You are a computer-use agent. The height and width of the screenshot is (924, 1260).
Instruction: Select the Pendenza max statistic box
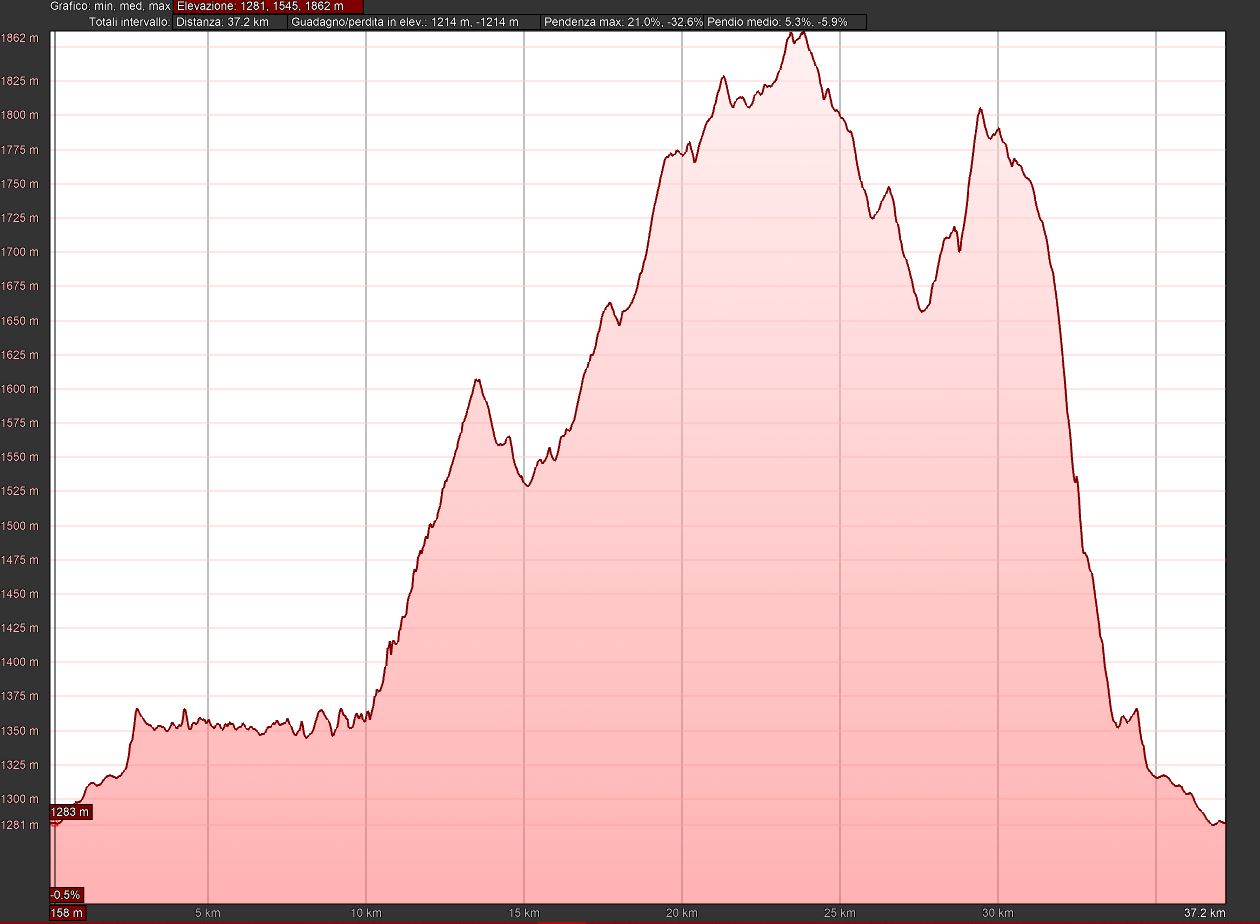coord(622,22)
